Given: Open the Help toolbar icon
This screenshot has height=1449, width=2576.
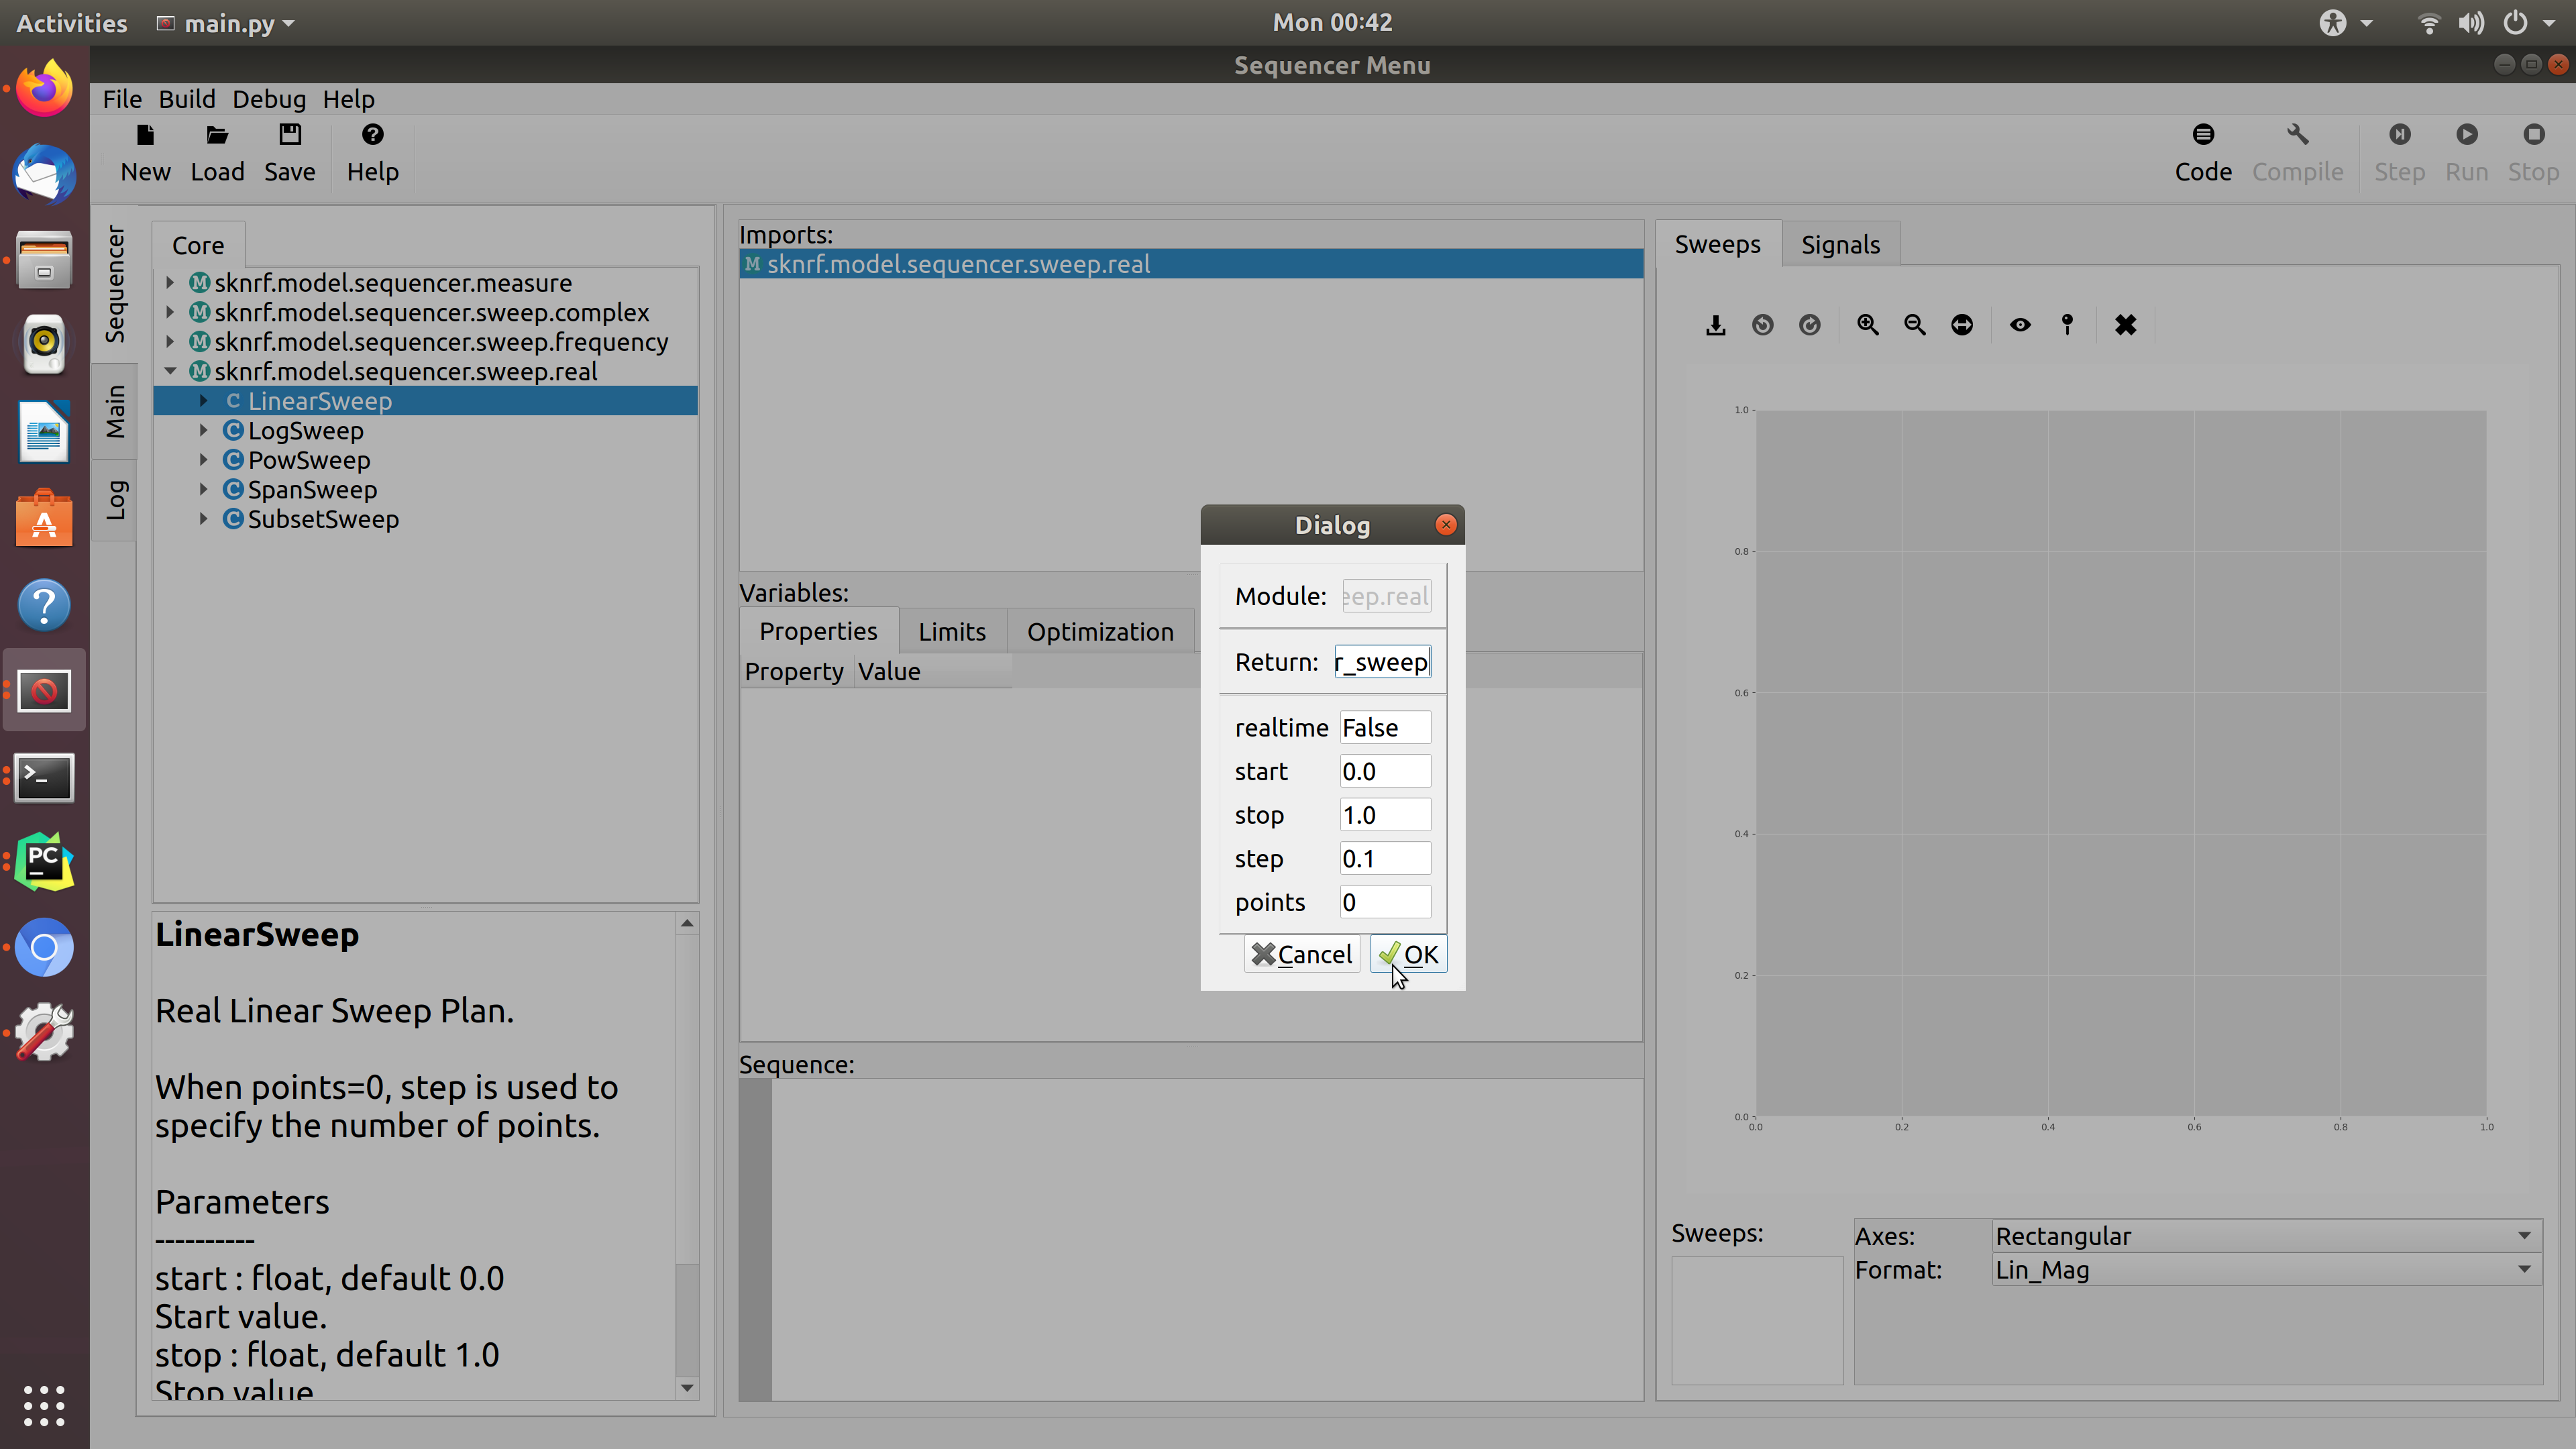Looking at the screenshot, I should (372, 135).
